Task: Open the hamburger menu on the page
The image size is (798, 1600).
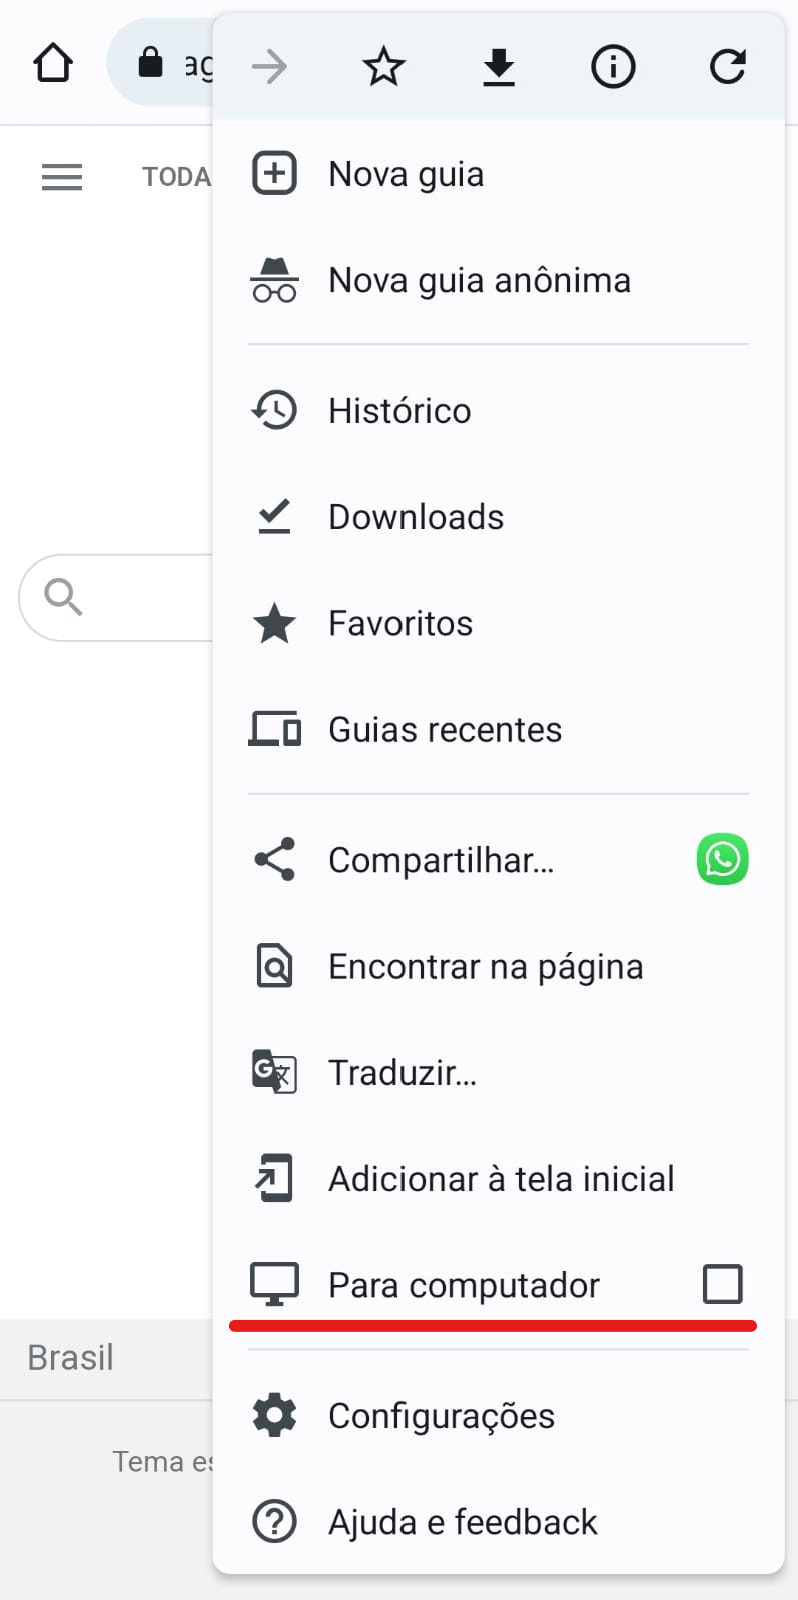Action: (62, 177)
